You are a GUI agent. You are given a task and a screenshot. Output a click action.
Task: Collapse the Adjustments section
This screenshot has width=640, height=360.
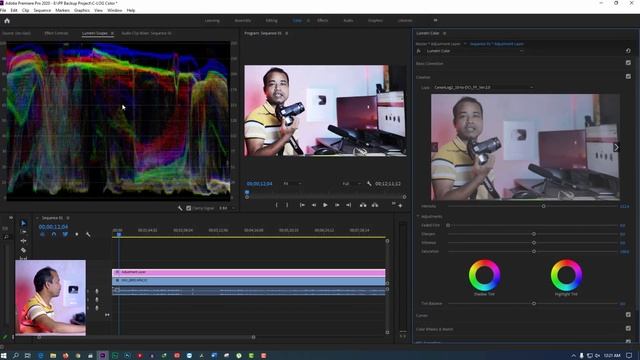point(418,216)
